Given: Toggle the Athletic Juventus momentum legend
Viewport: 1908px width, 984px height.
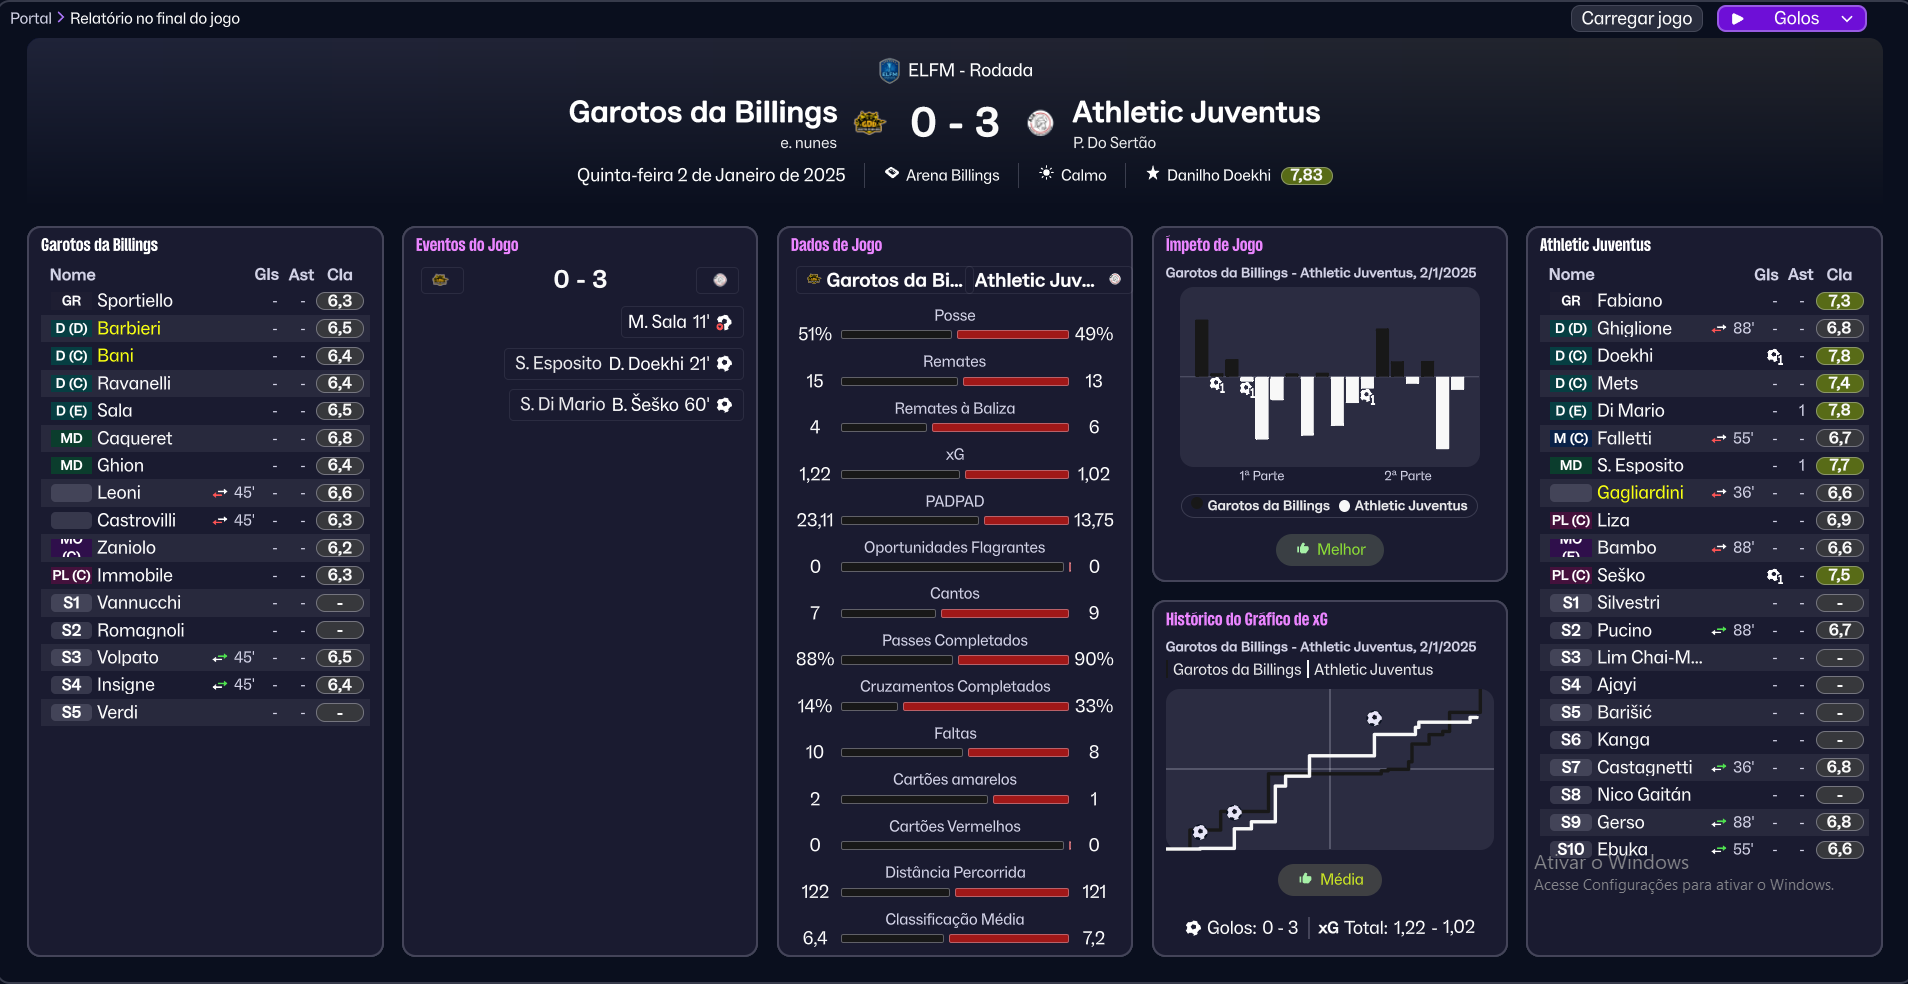Looking at the screenshot, I should pyautogui.click(x=1402, y=506).
